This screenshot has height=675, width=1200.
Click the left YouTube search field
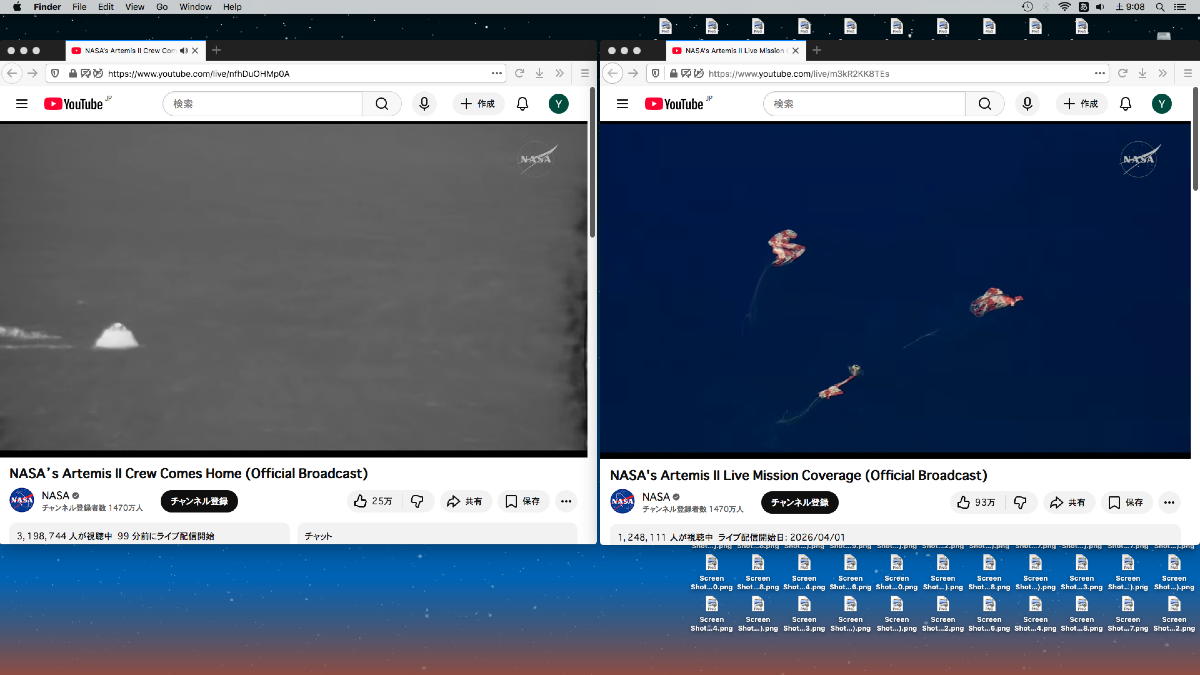[263, 103]
